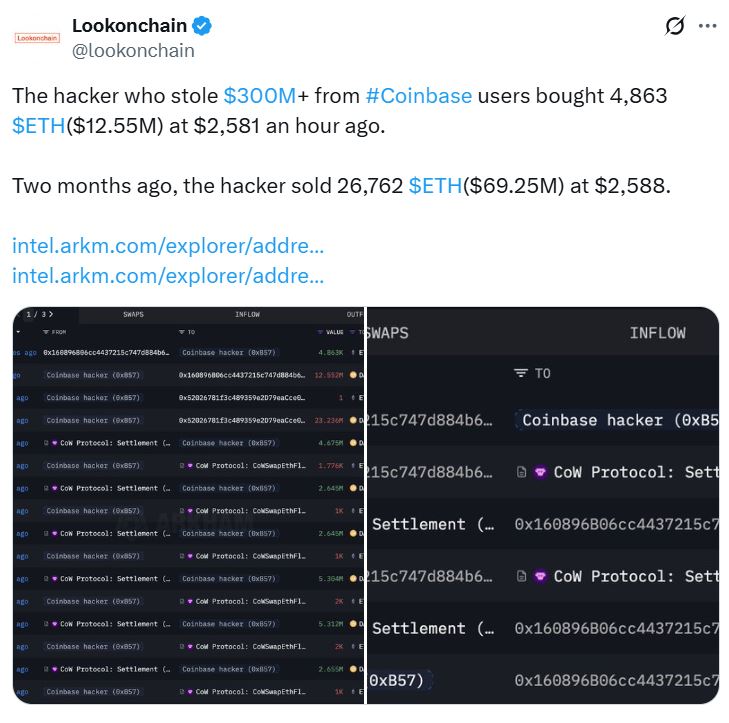Go to next page using 1 / 3 arrow
The width and height of the screenshot is (729, 723).
pos(50,314)
